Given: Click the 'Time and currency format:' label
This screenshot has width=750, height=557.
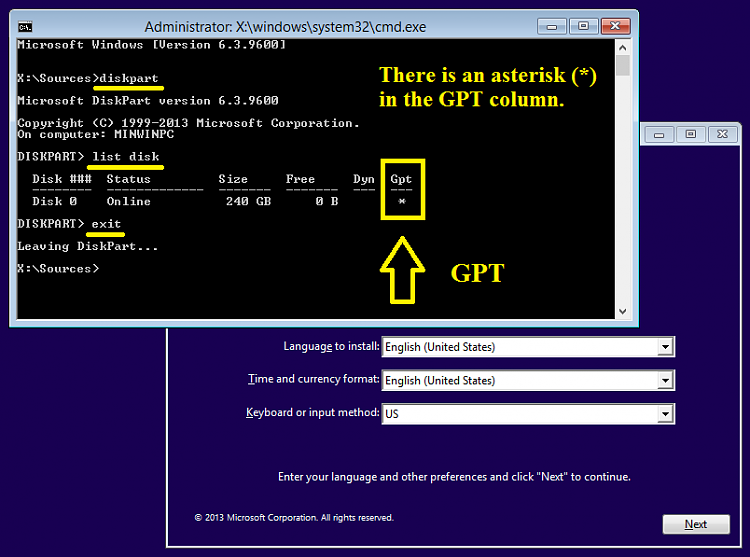Looking at the screenshot, I should click(314, 379).
